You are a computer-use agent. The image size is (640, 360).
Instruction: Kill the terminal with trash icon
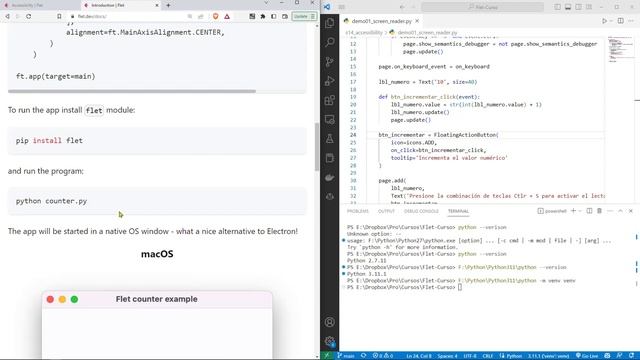[x=599, y=211]
